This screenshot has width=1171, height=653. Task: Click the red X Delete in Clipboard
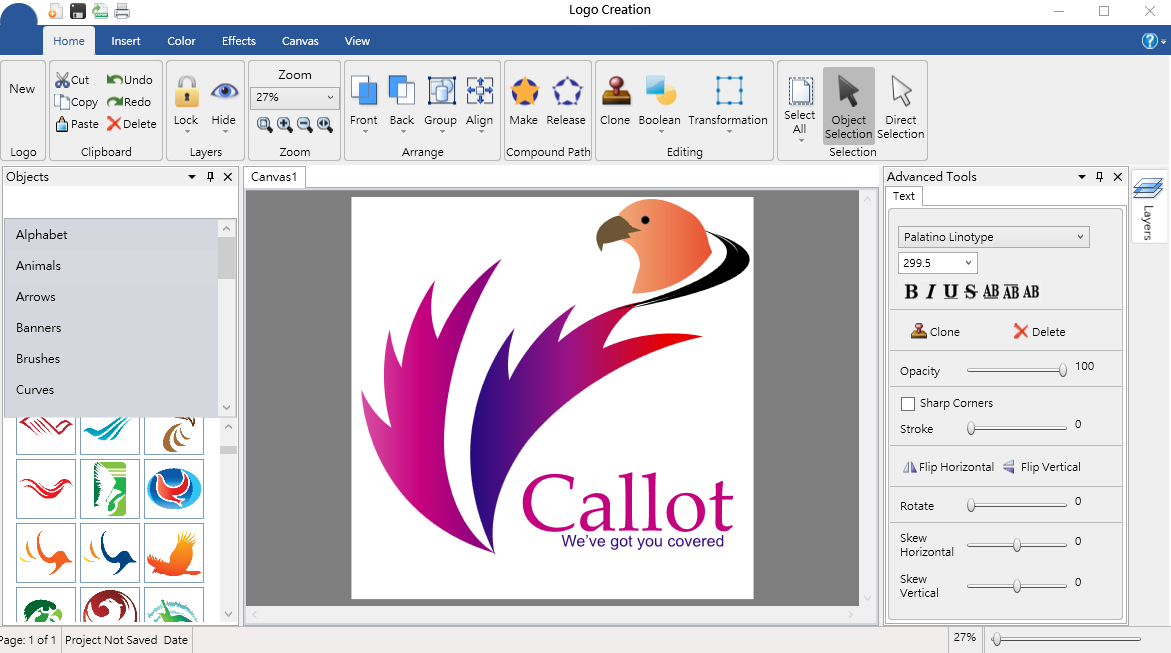point(131,124)
